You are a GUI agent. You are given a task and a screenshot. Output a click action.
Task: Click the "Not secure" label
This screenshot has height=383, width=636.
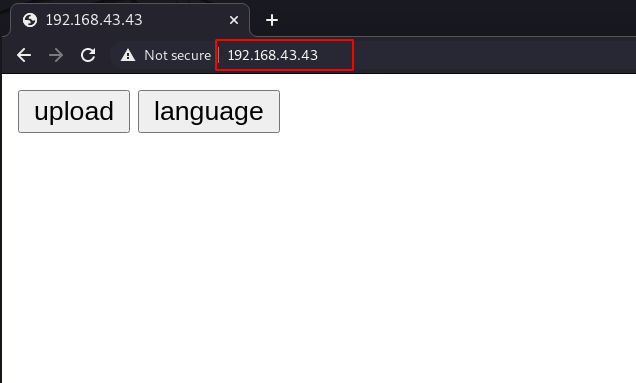[178, 55]
